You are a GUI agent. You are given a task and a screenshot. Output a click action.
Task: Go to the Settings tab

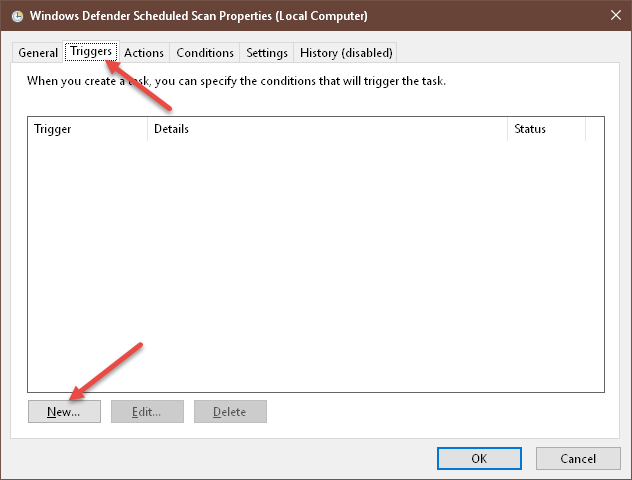(267, 53)
